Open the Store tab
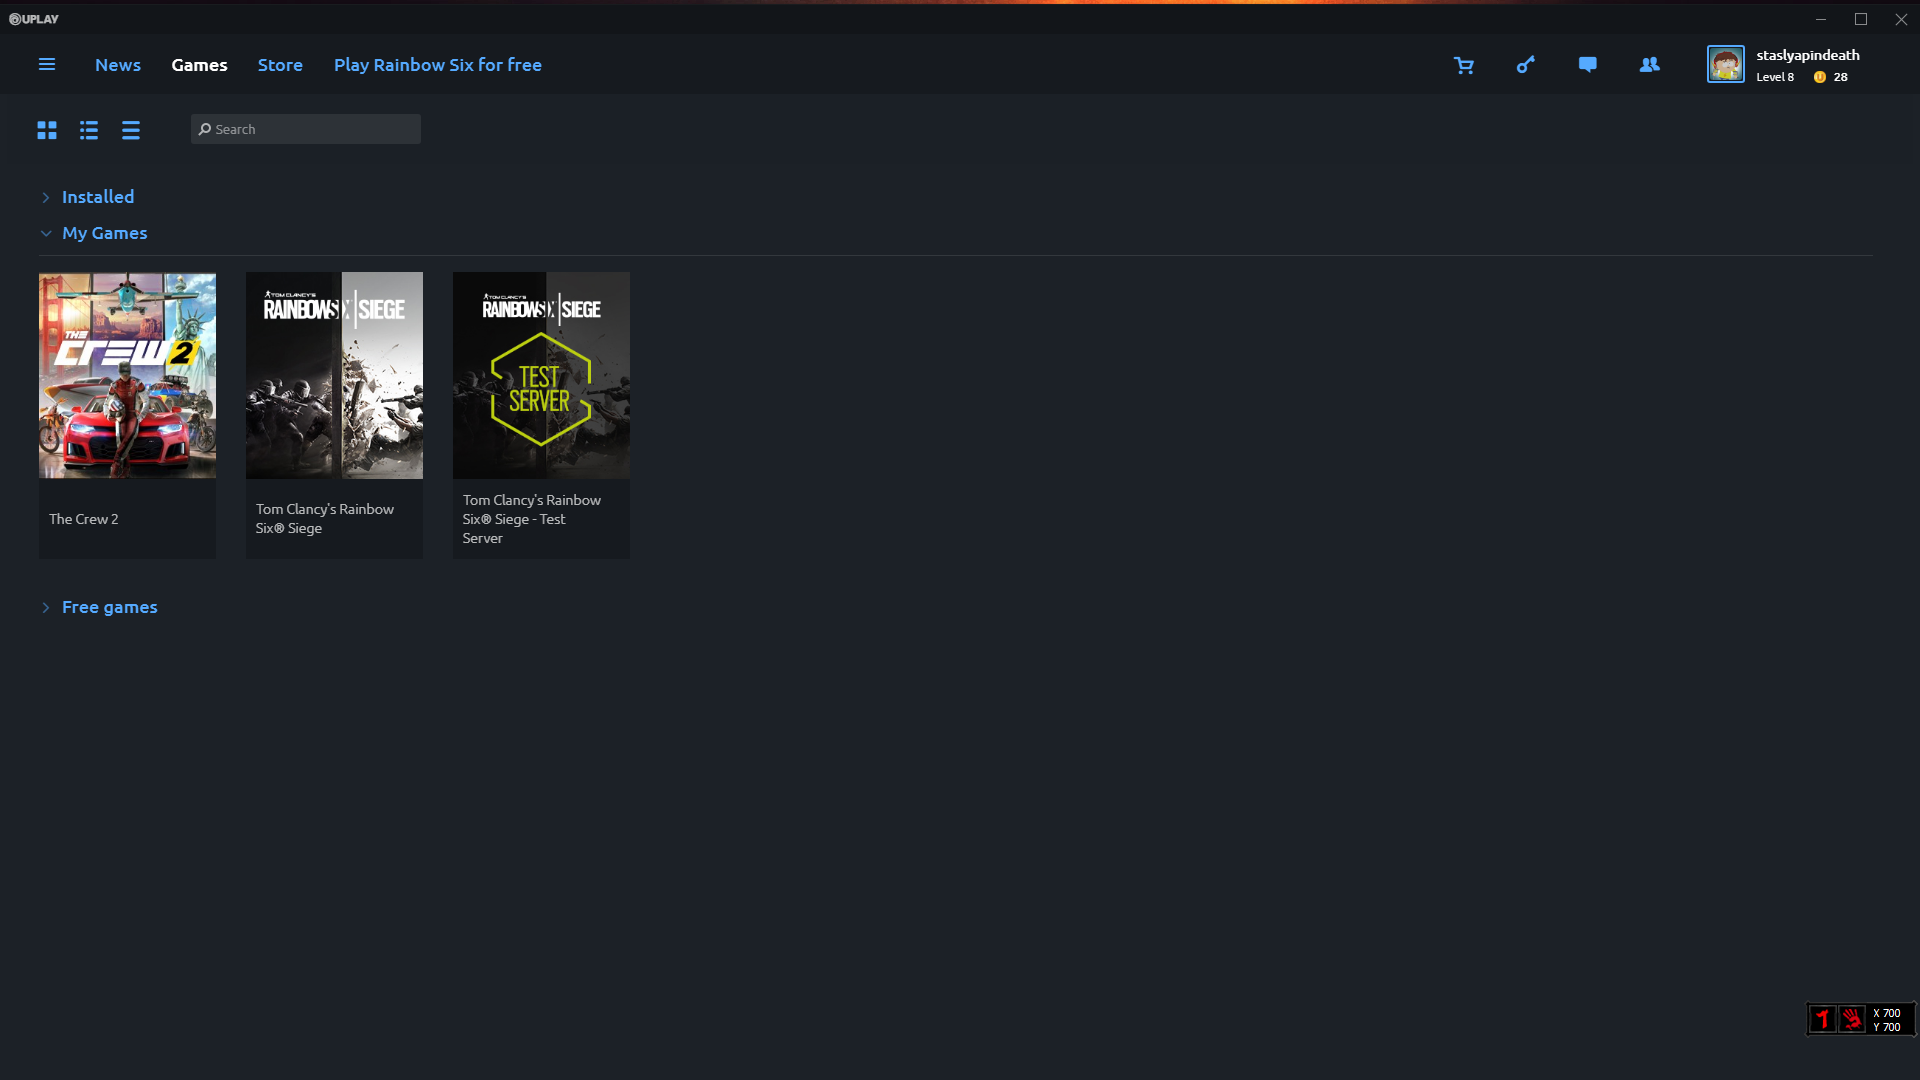1920x1080 pixels. point(280,65)
